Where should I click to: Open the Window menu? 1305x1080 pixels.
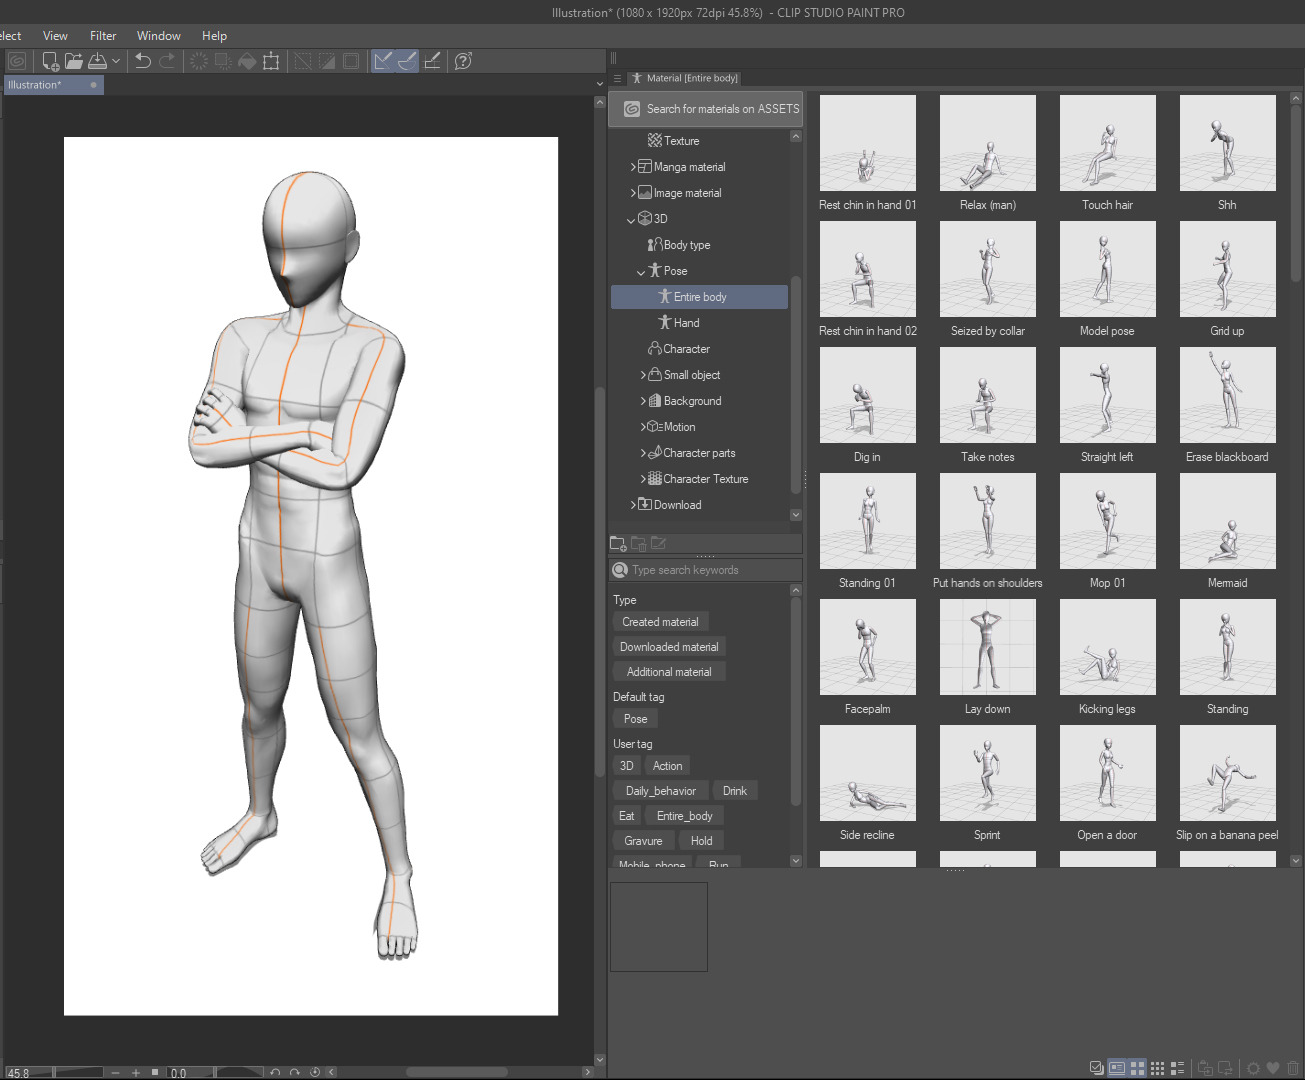158,36
